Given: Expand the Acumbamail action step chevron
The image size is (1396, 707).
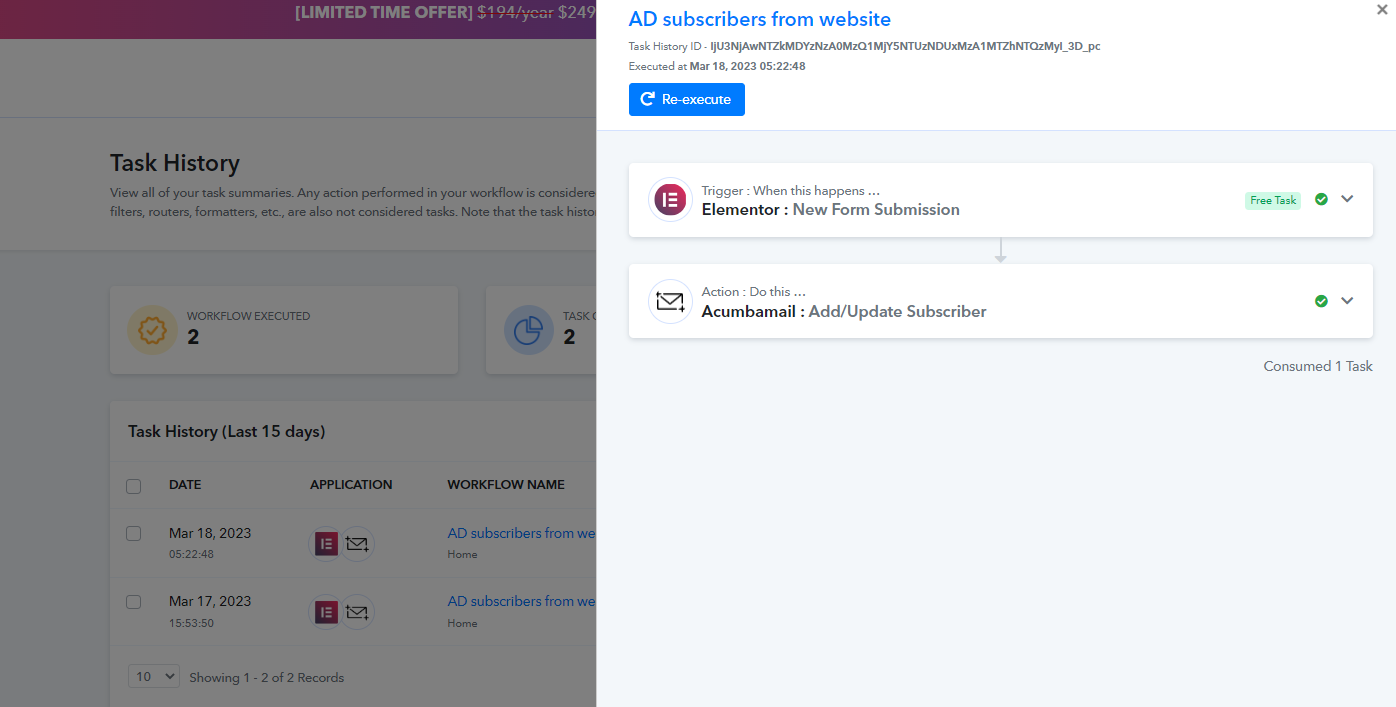Looking at the screenshot, I should coord(1347,301).
